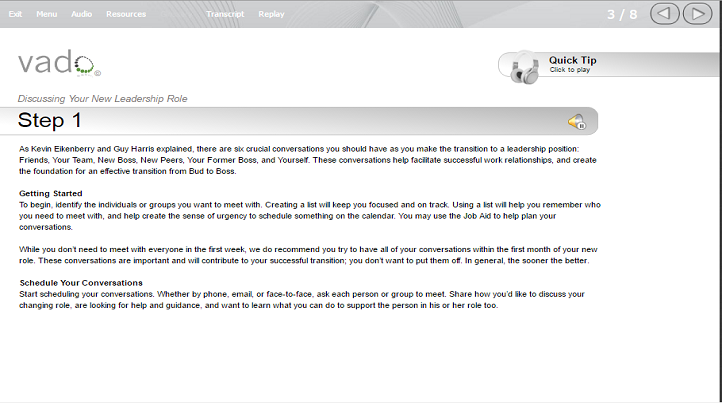Click the Exit option in top bar

click(x=15, y=14)
